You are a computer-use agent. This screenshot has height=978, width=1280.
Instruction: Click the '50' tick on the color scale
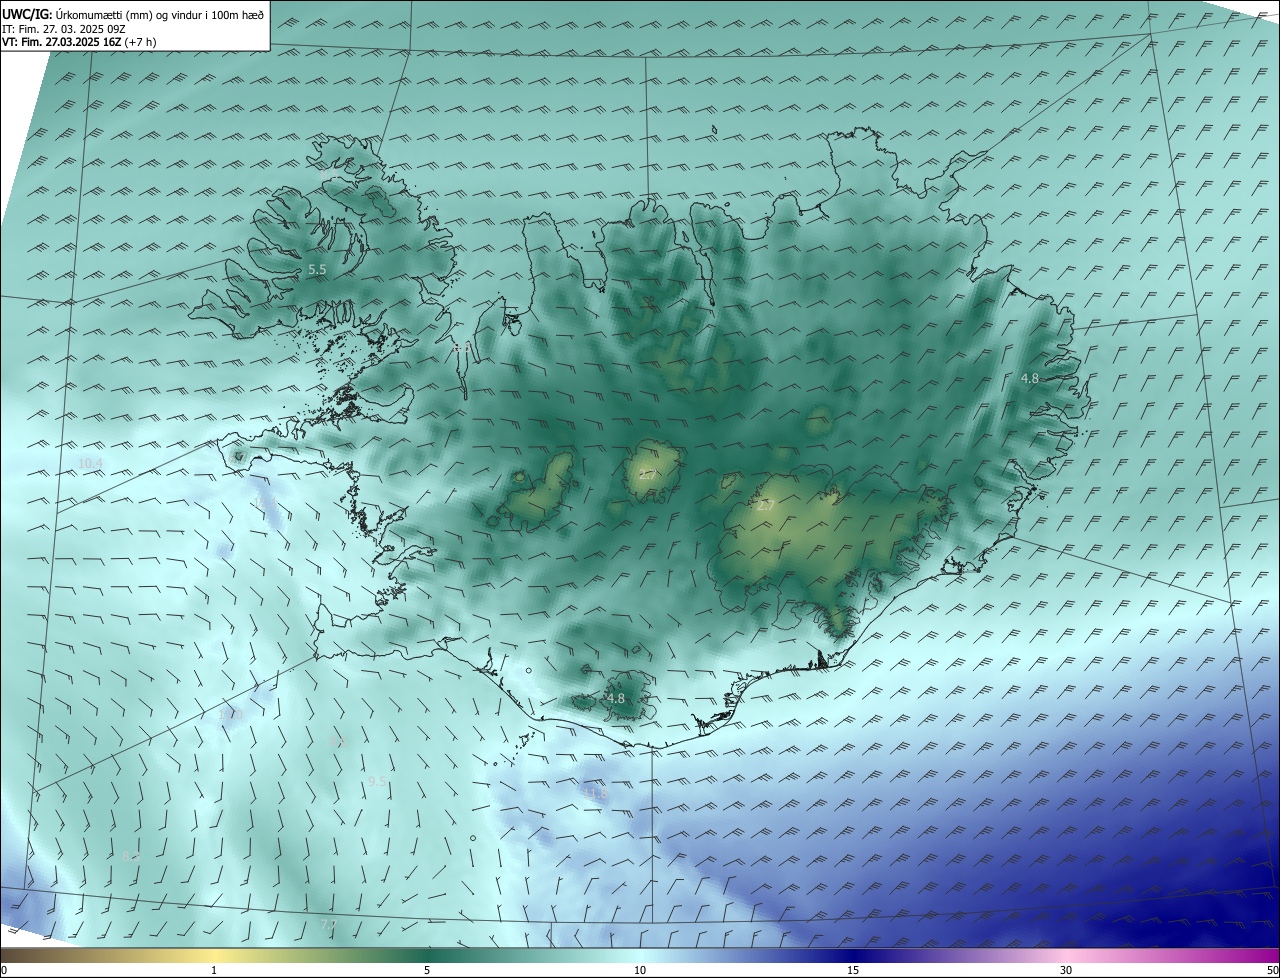click(x=1272, y=970)
